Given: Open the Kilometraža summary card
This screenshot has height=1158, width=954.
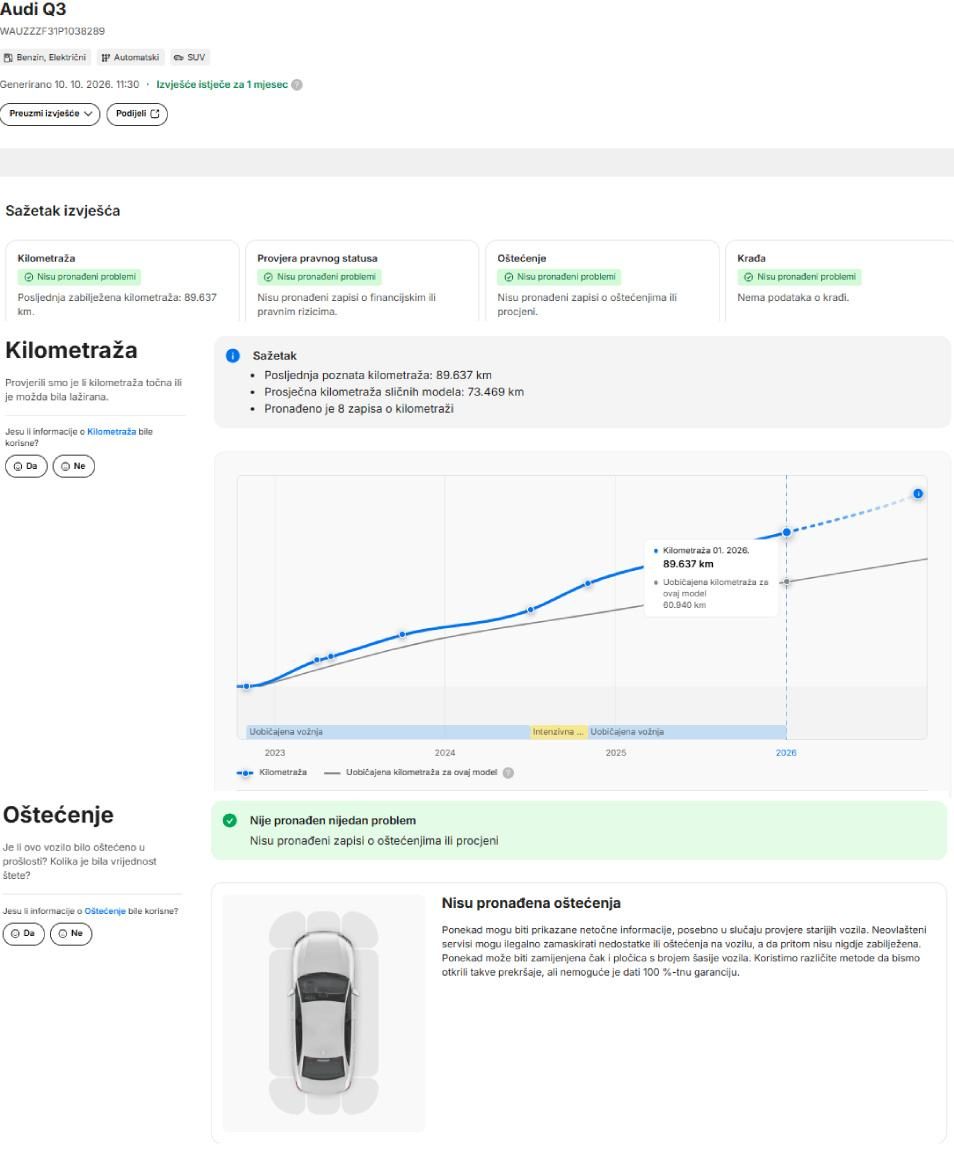Looking at the screenshot, I should coord(122,281).
